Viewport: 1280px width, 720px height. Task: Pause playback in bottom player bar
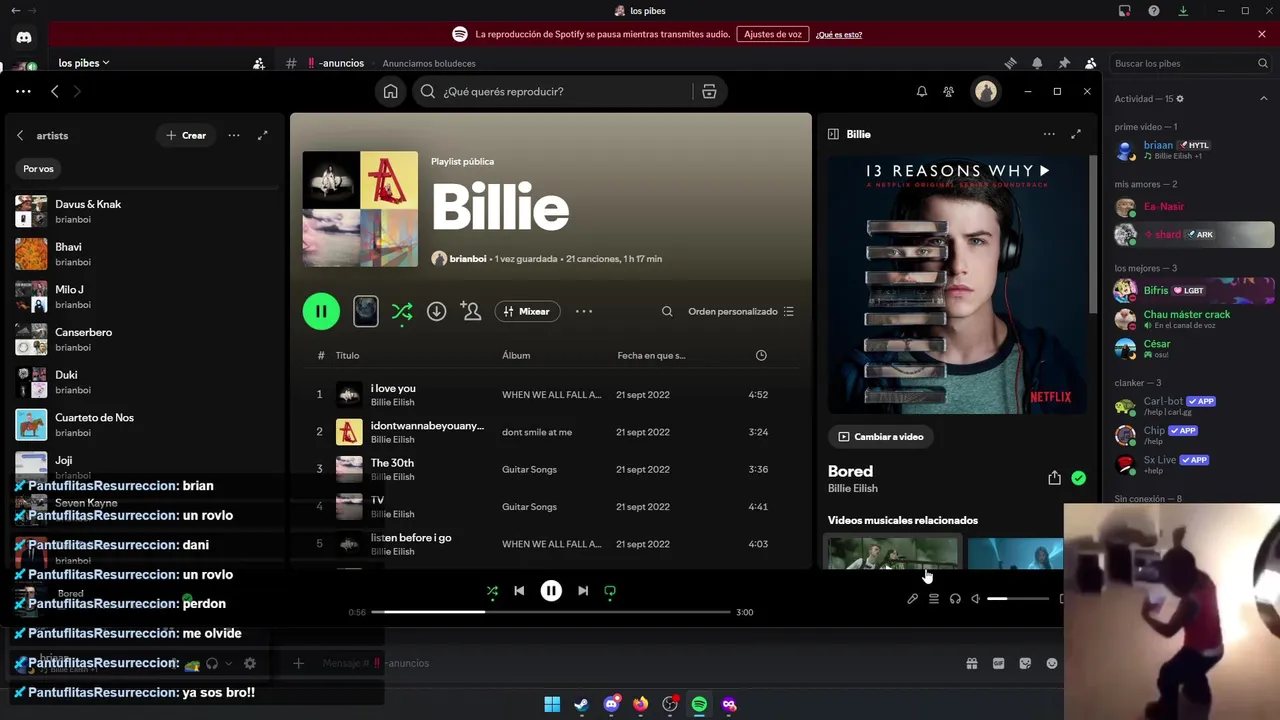(x=551, y=591)
